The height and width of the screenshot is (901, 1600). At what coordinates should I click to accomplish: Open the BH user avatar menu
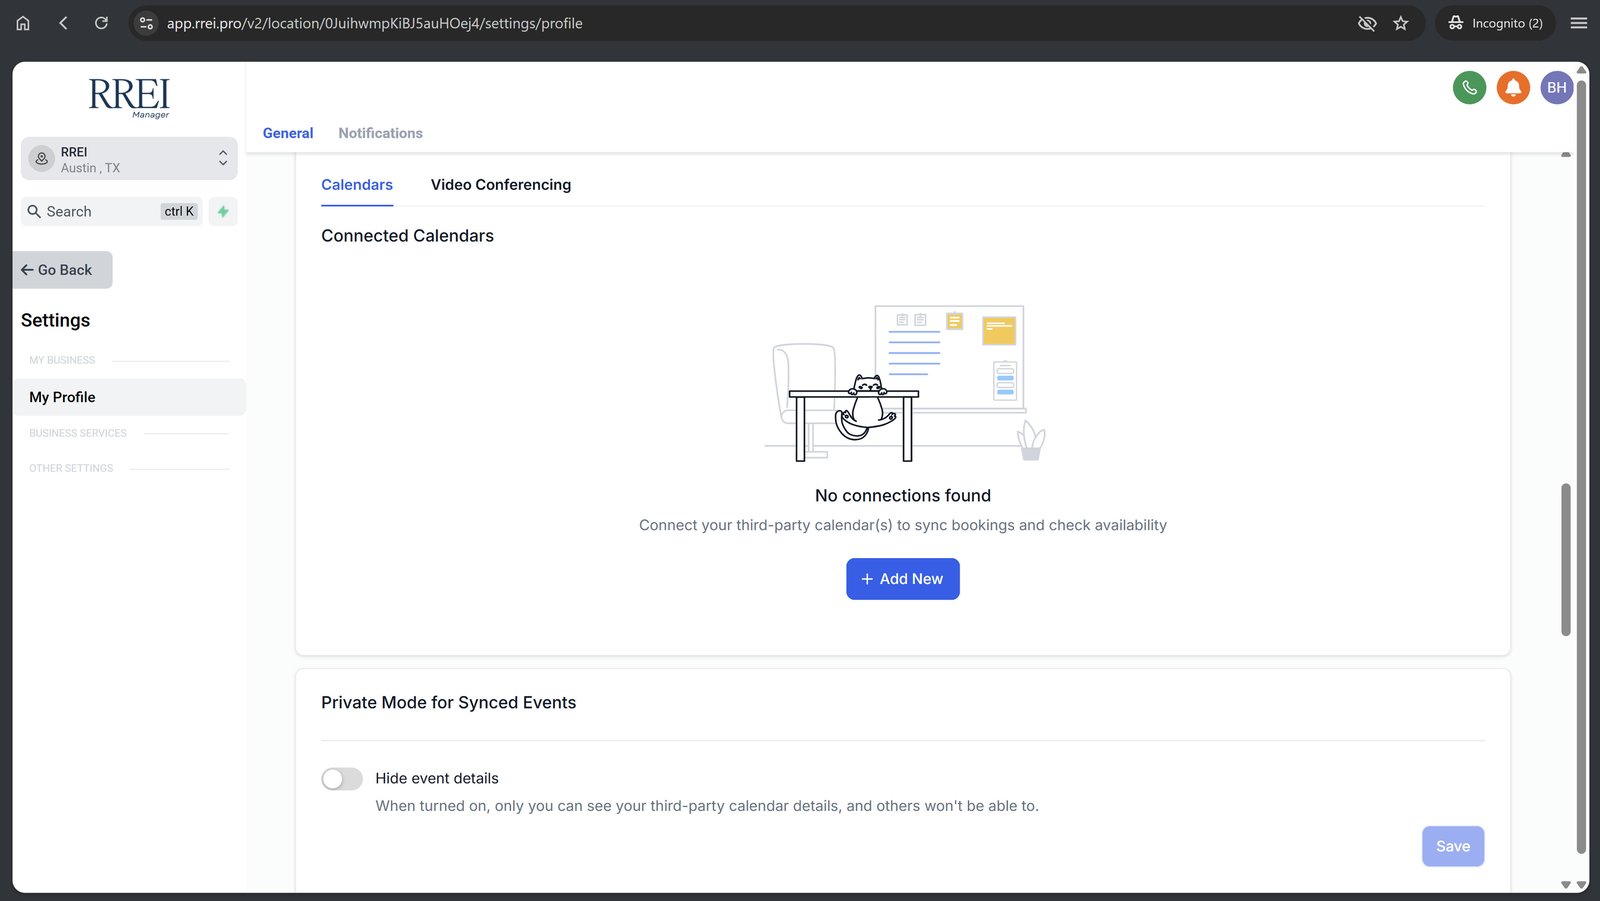pyautogui.click(x=1557, y=88)
